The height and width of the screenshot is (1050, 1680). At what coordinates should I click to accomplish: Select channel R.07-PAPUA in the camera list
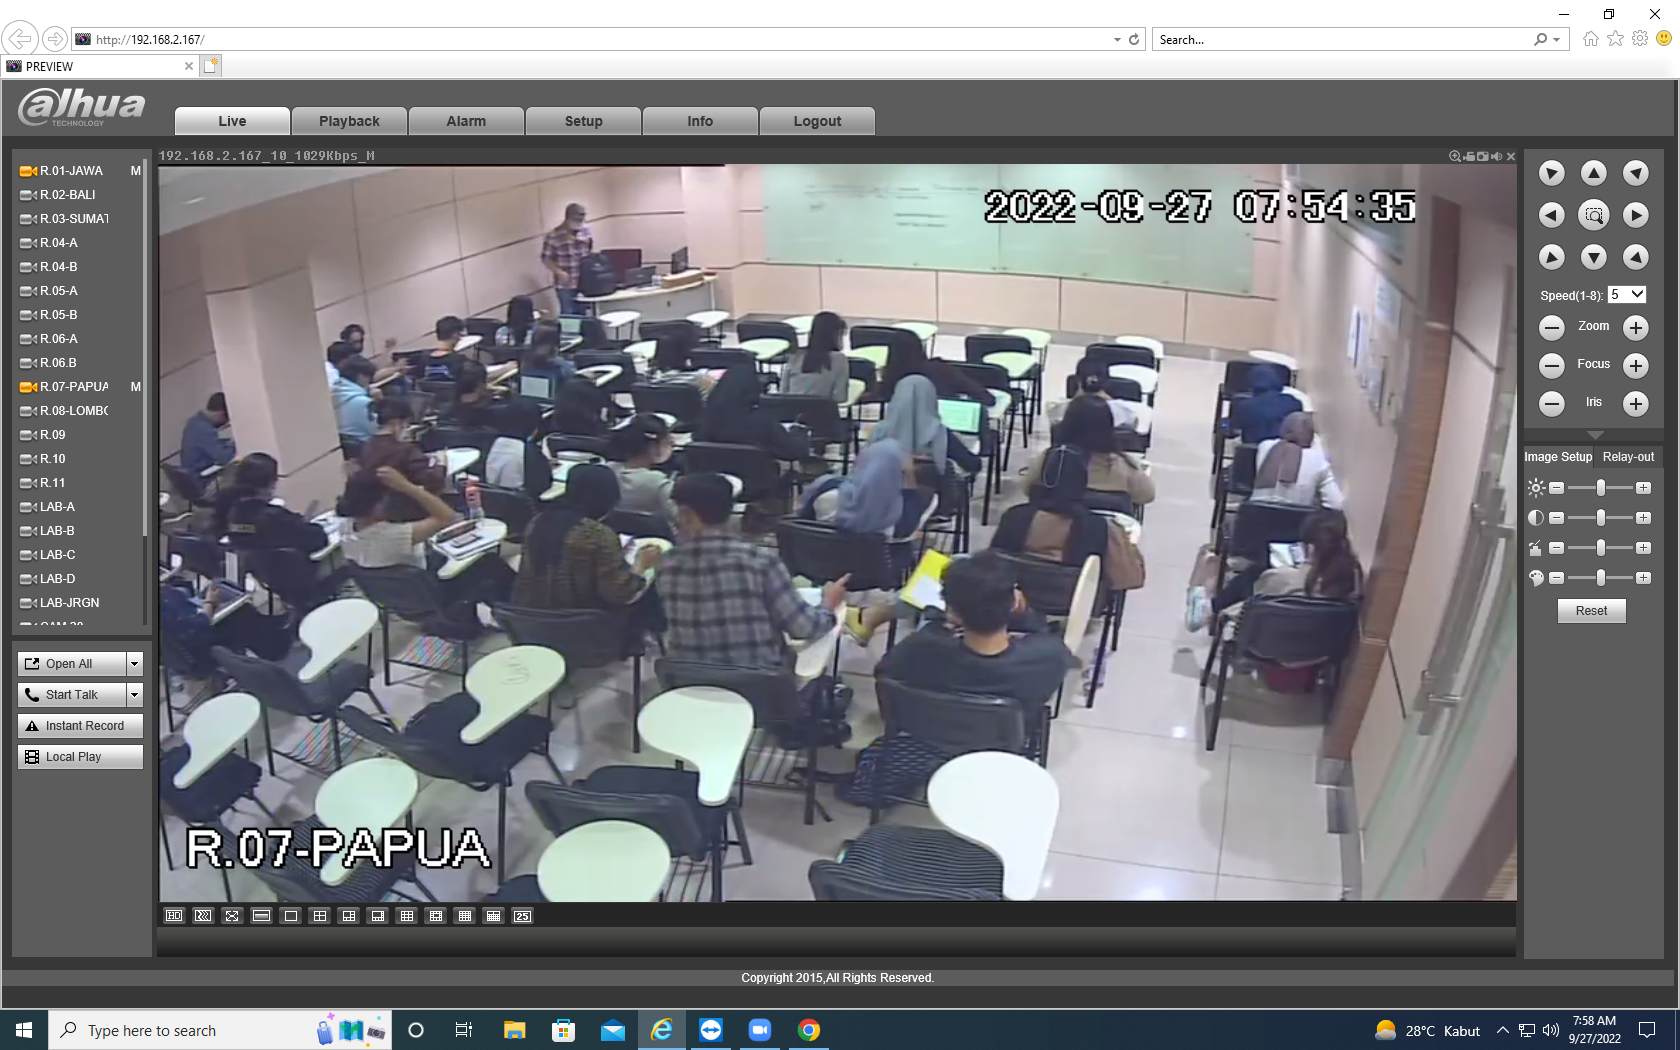pos(74,387)
